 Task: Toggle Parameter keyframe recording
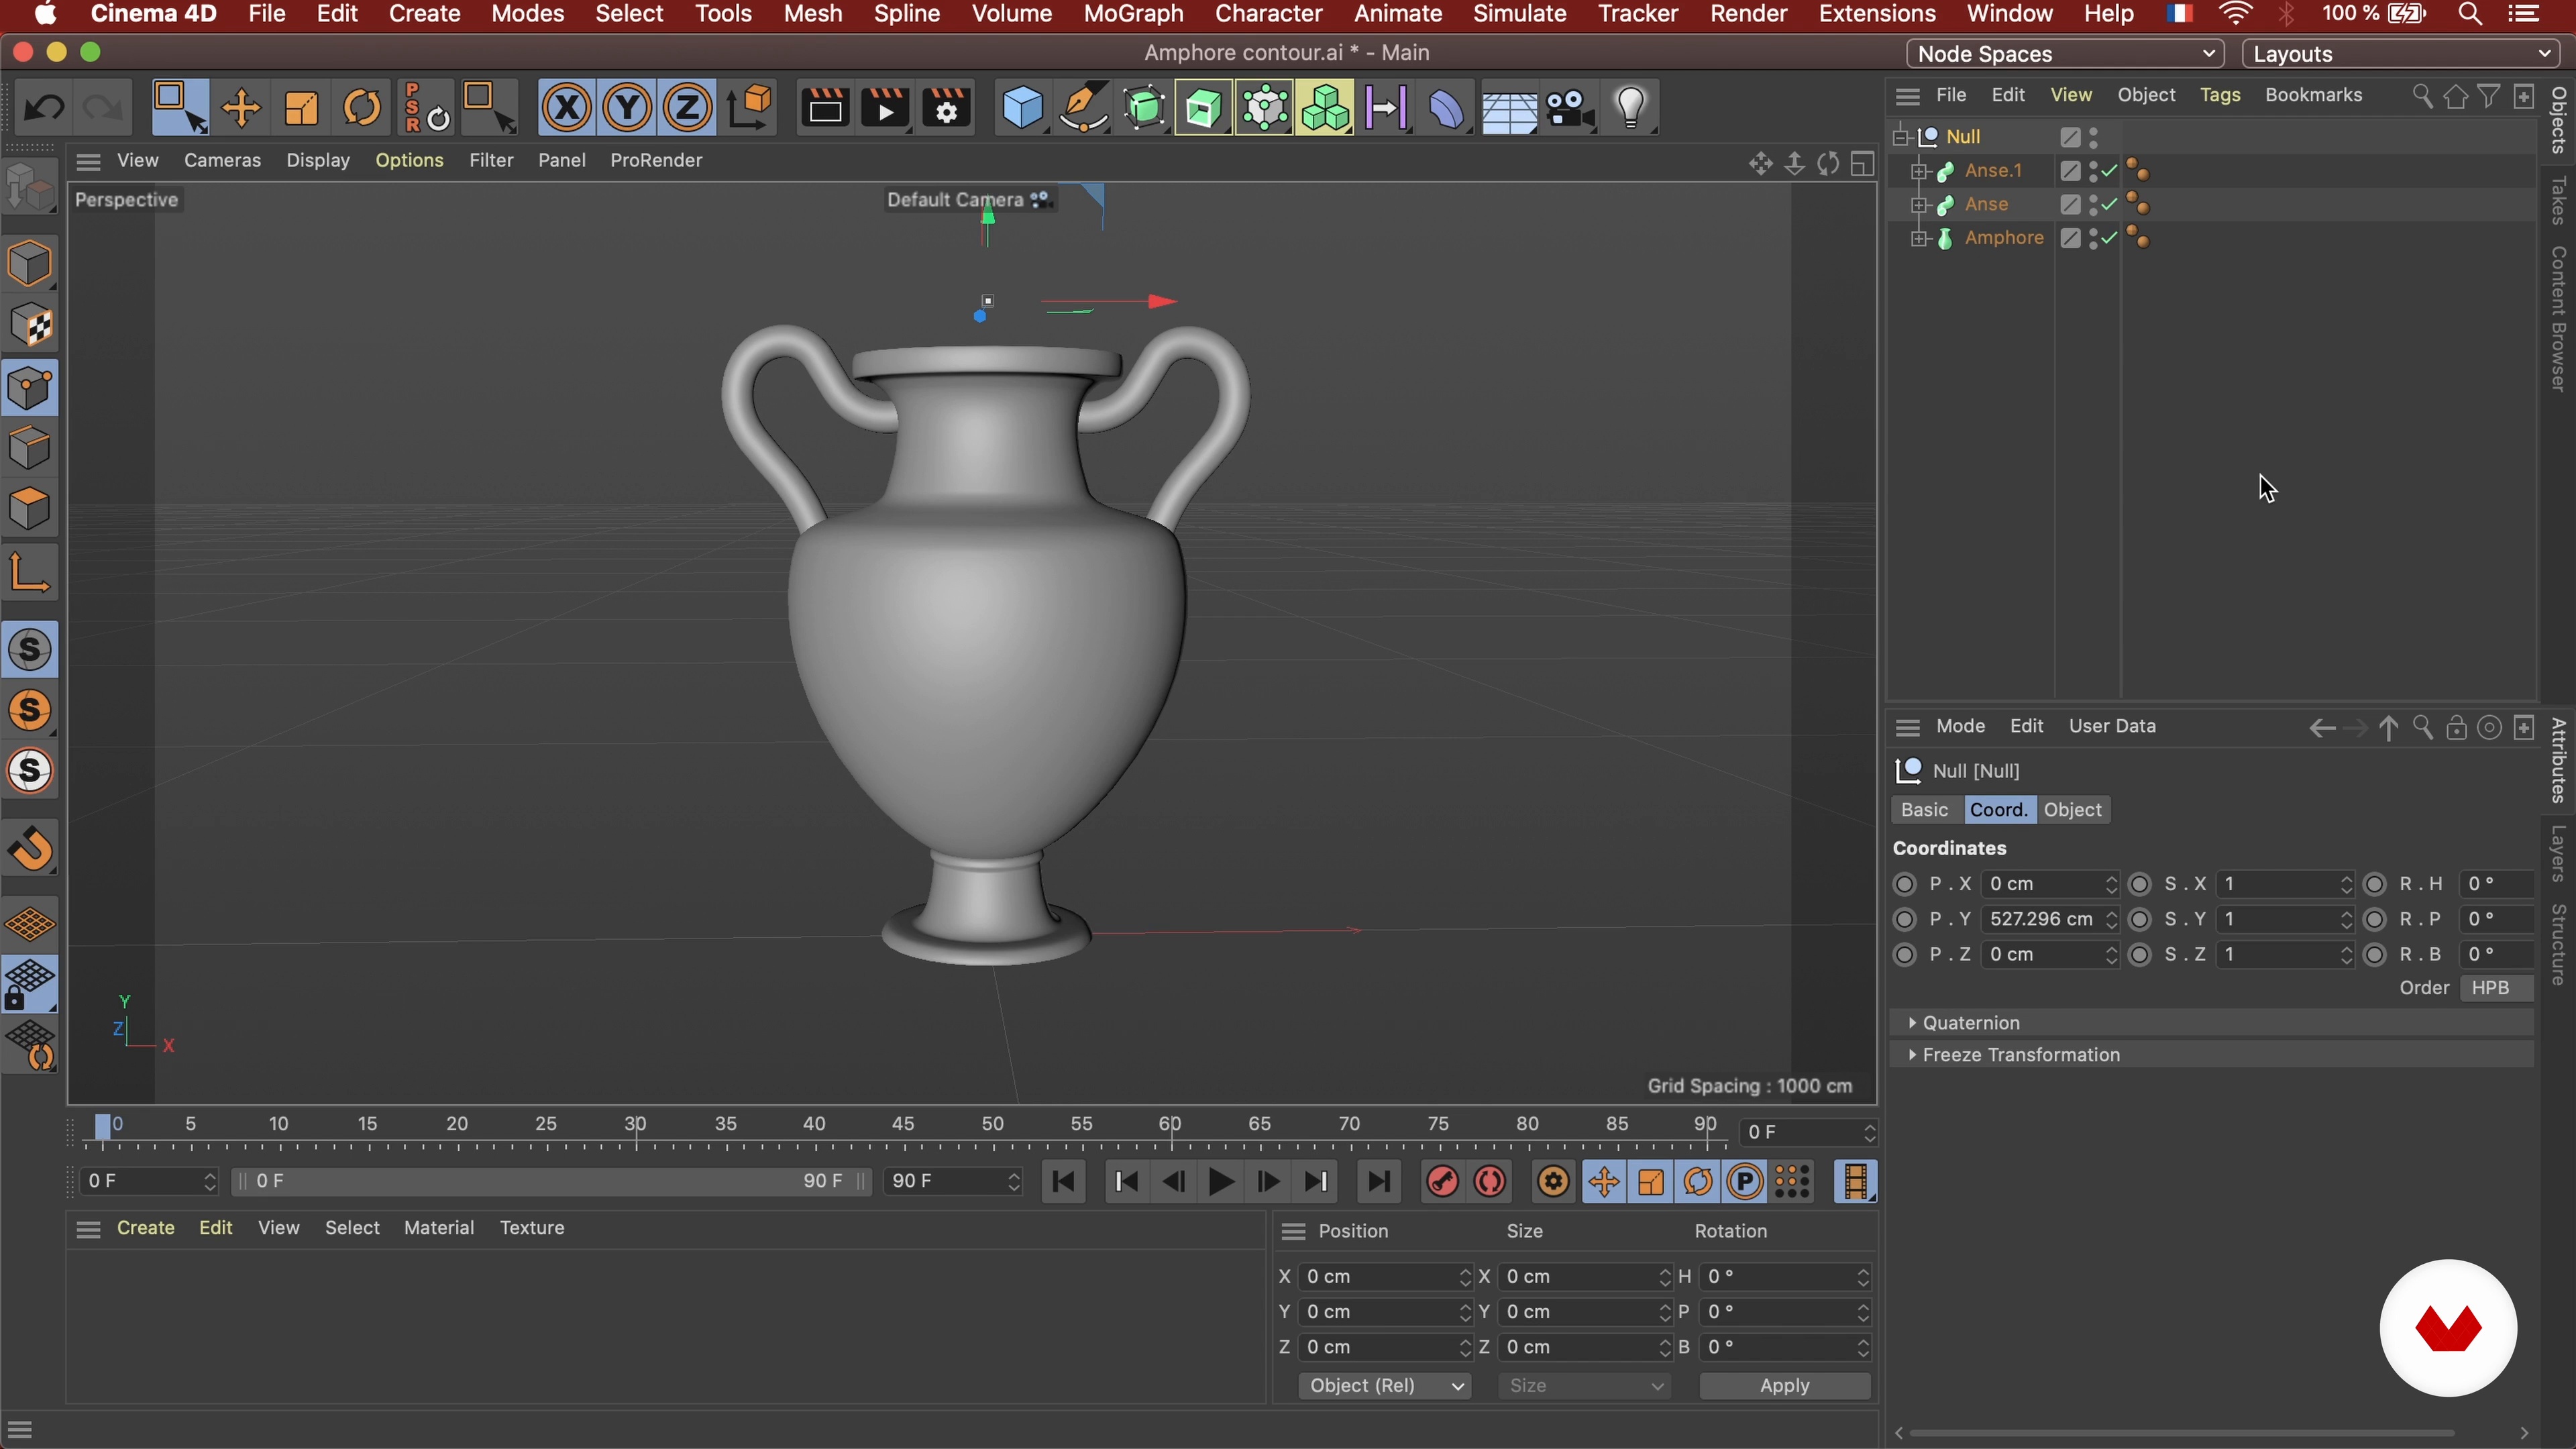pyautogui.click(x=1745, y=1182)
